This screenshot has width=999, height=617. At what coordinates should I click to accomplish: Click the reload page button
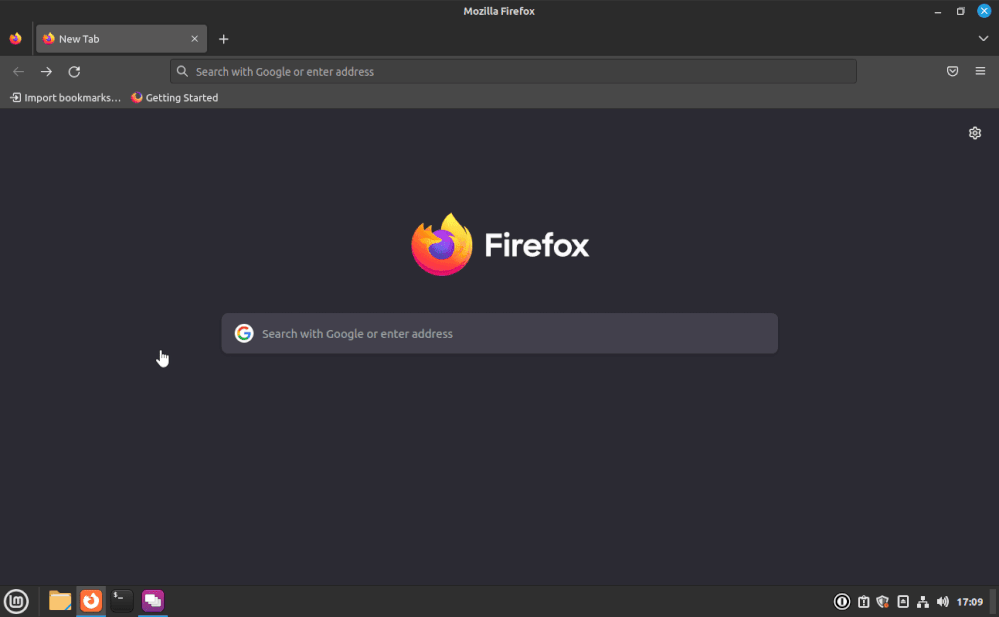[x=74, y=72]
